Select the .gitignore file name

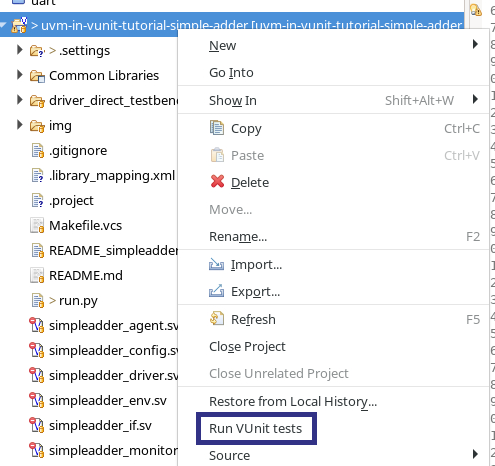tap(78, 151)
